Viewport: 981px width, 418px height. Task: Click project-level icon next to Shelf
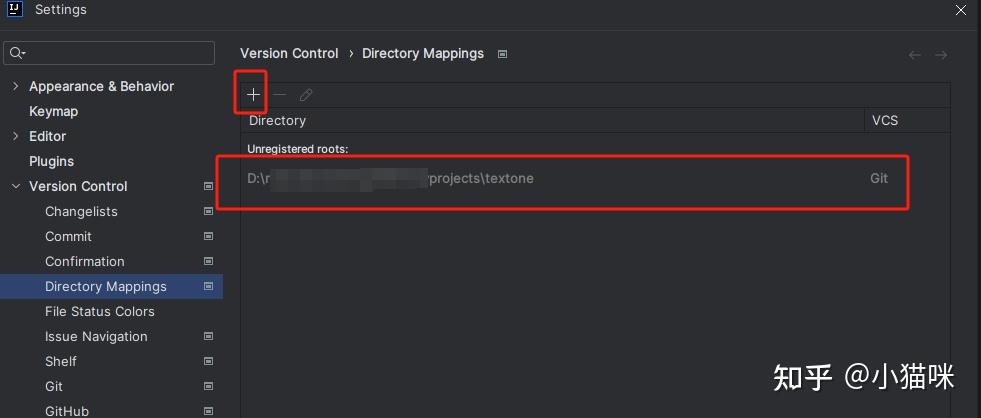tap(208, 361)
